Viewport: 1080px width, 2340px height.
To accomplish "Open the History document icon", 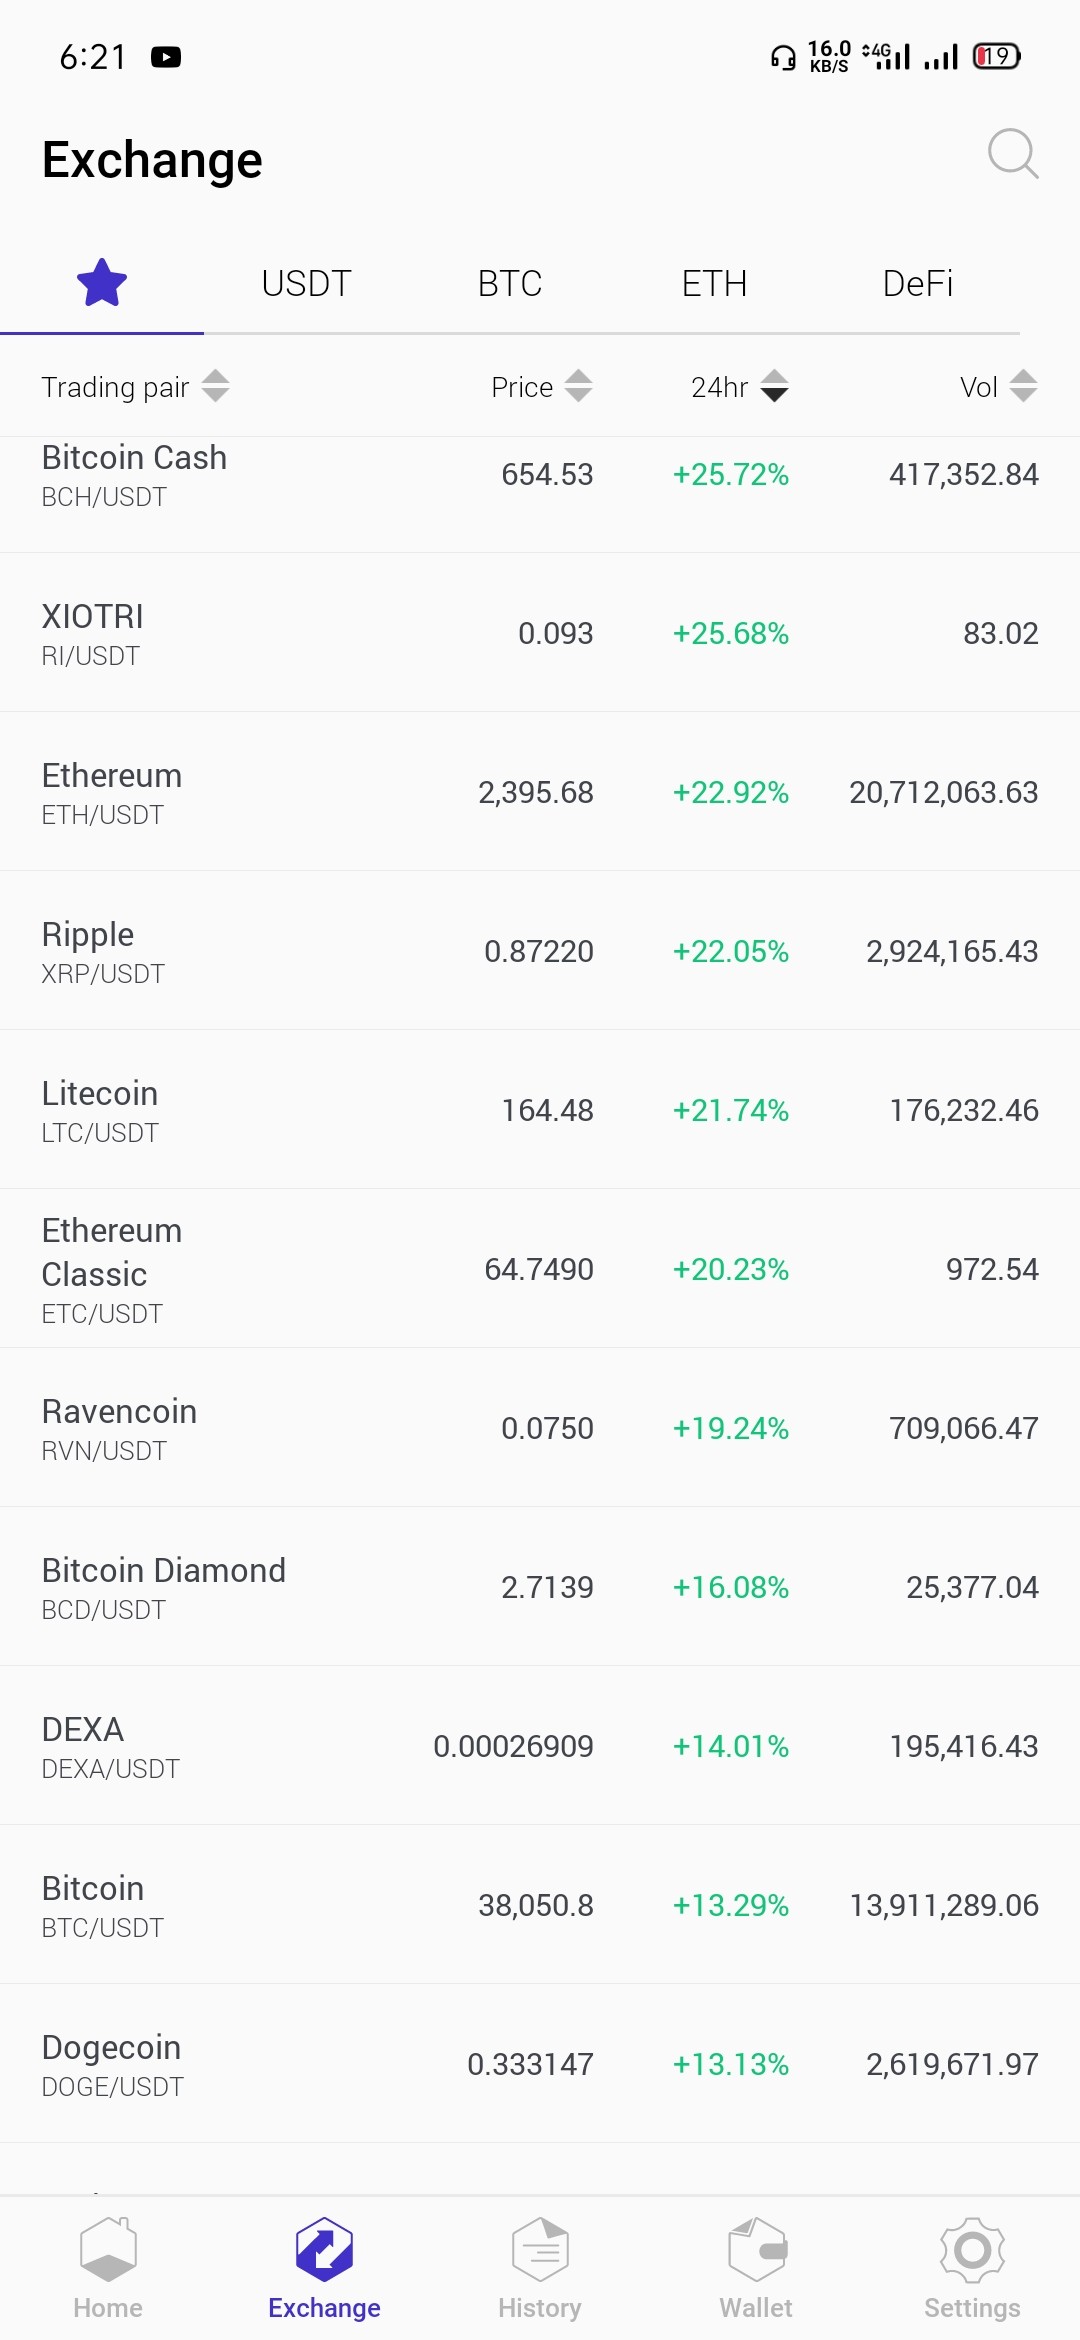I will pyautogui.click(x=540, y=2250).
